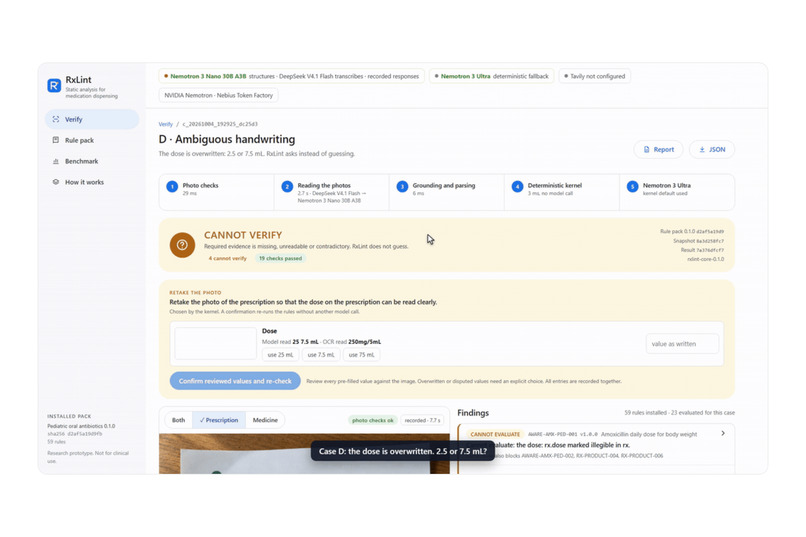
Task: Select step 2 Reading the photos
Action: (332, 192)
